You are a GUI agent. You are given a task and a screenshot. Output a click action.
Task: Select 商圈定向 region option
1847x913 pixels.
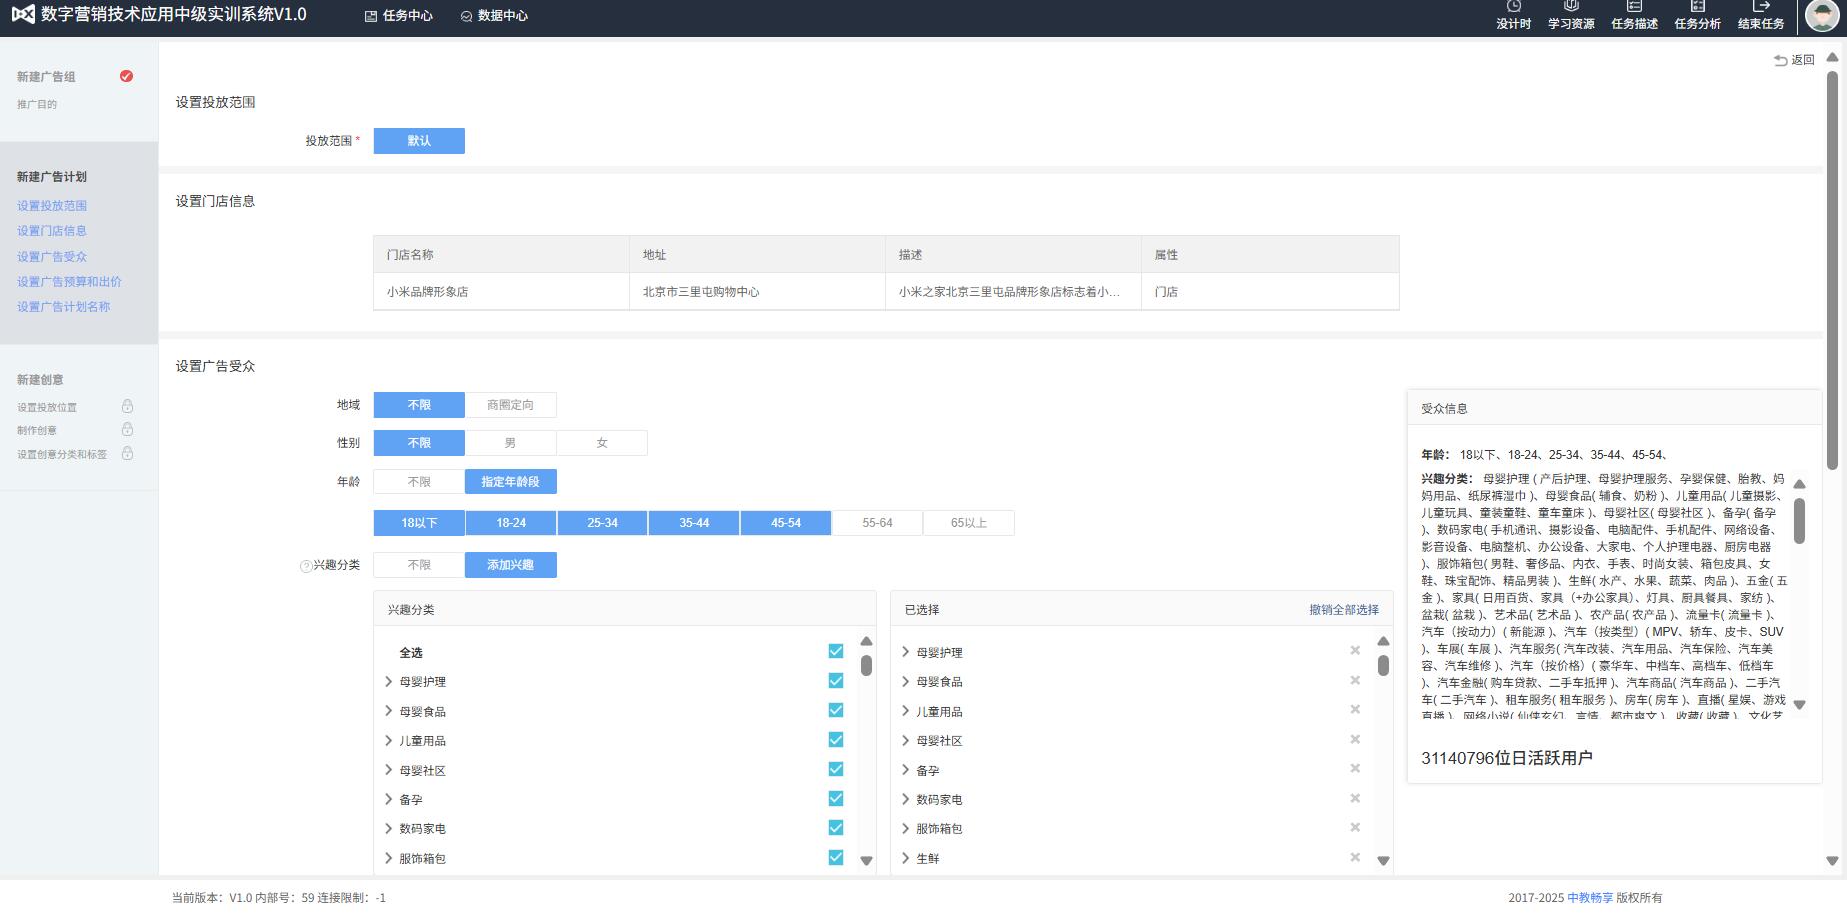tap(510, 405)
